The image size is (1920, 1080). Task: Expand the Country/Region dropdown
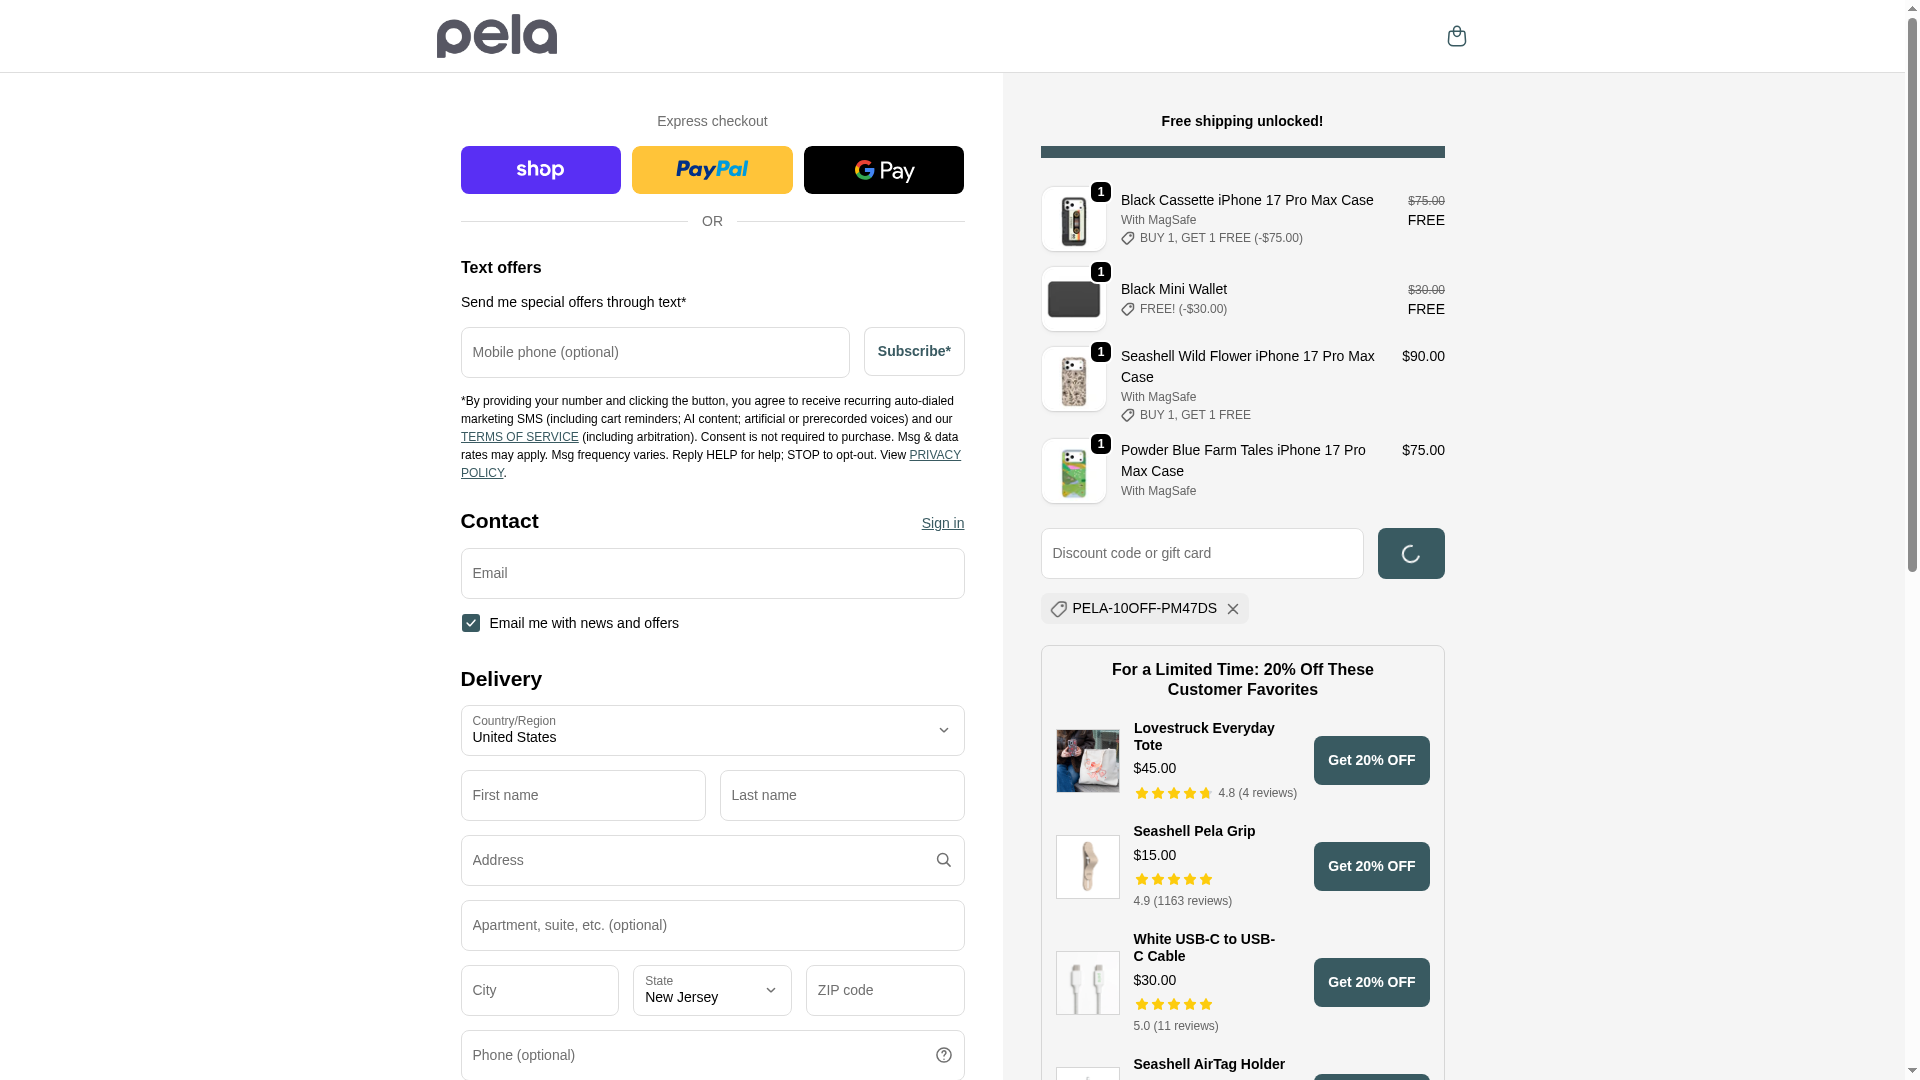[712, 730]
